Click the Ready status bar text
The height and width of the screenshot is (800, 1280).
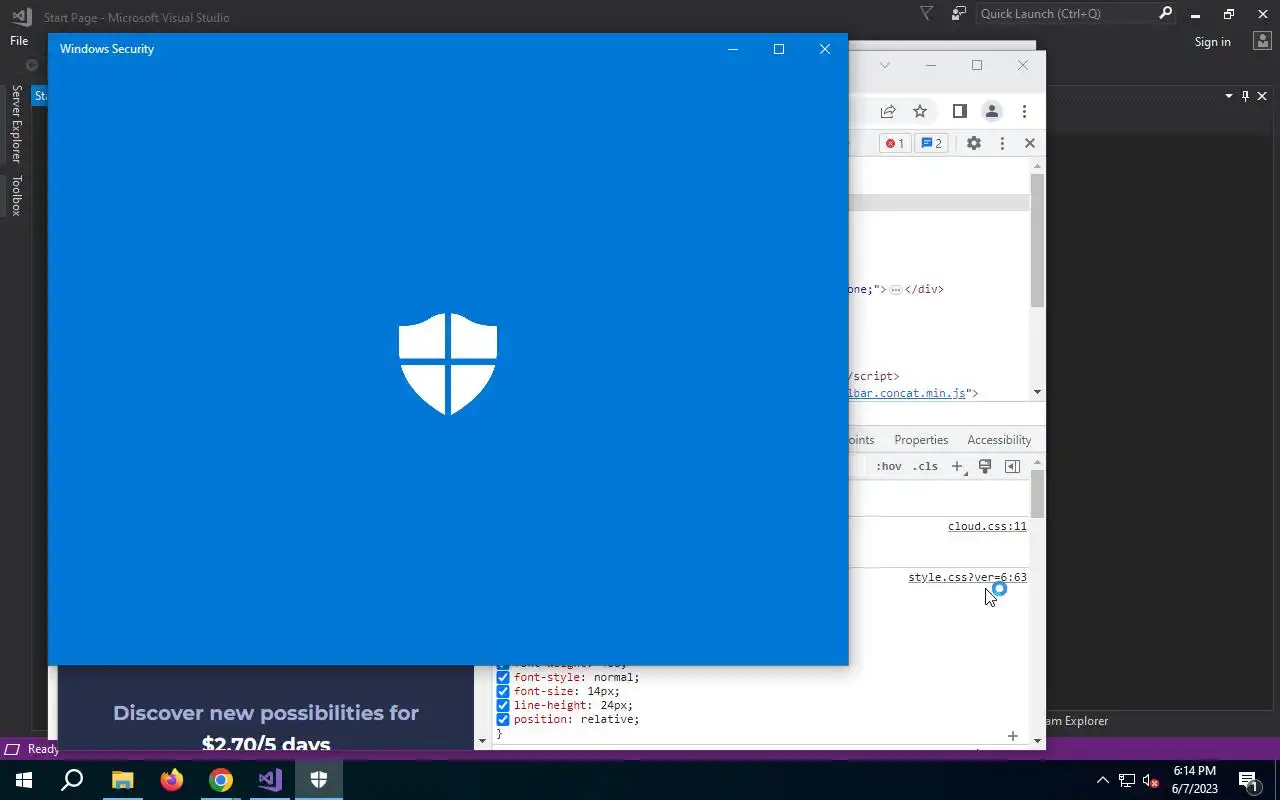pos(43,749)
